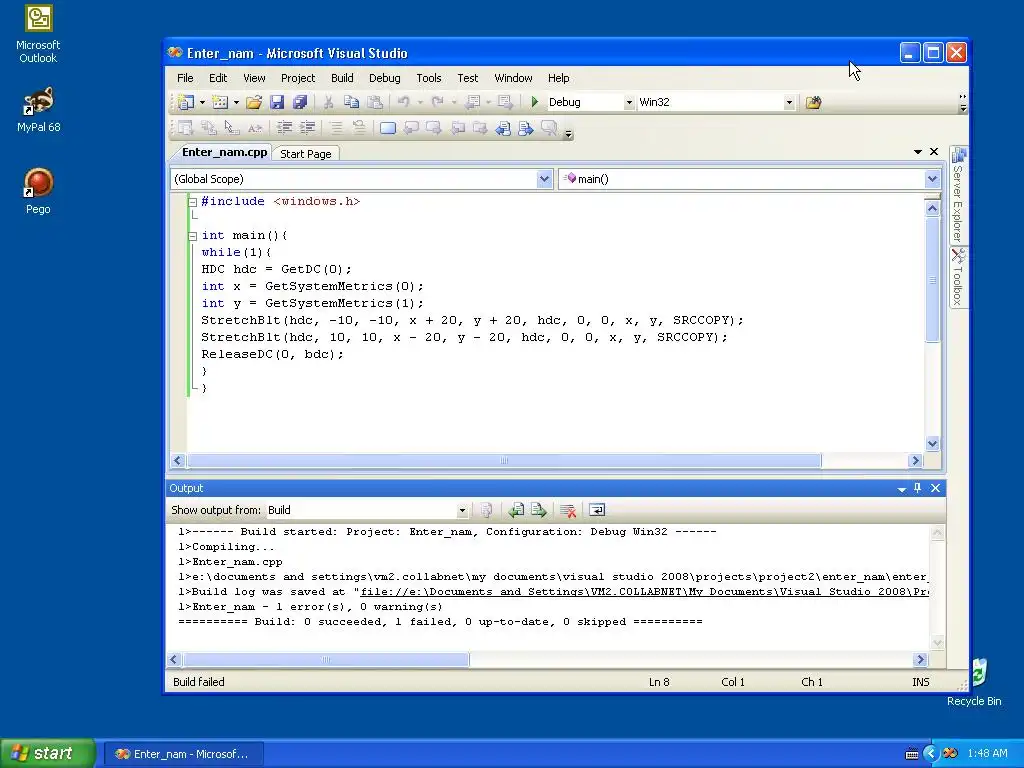Toggle a bookmark with the blue rectangle icon
Image resolution: width=1024 pixels, height=768 pixels.
pyautogui.click(x=388, y=128)
